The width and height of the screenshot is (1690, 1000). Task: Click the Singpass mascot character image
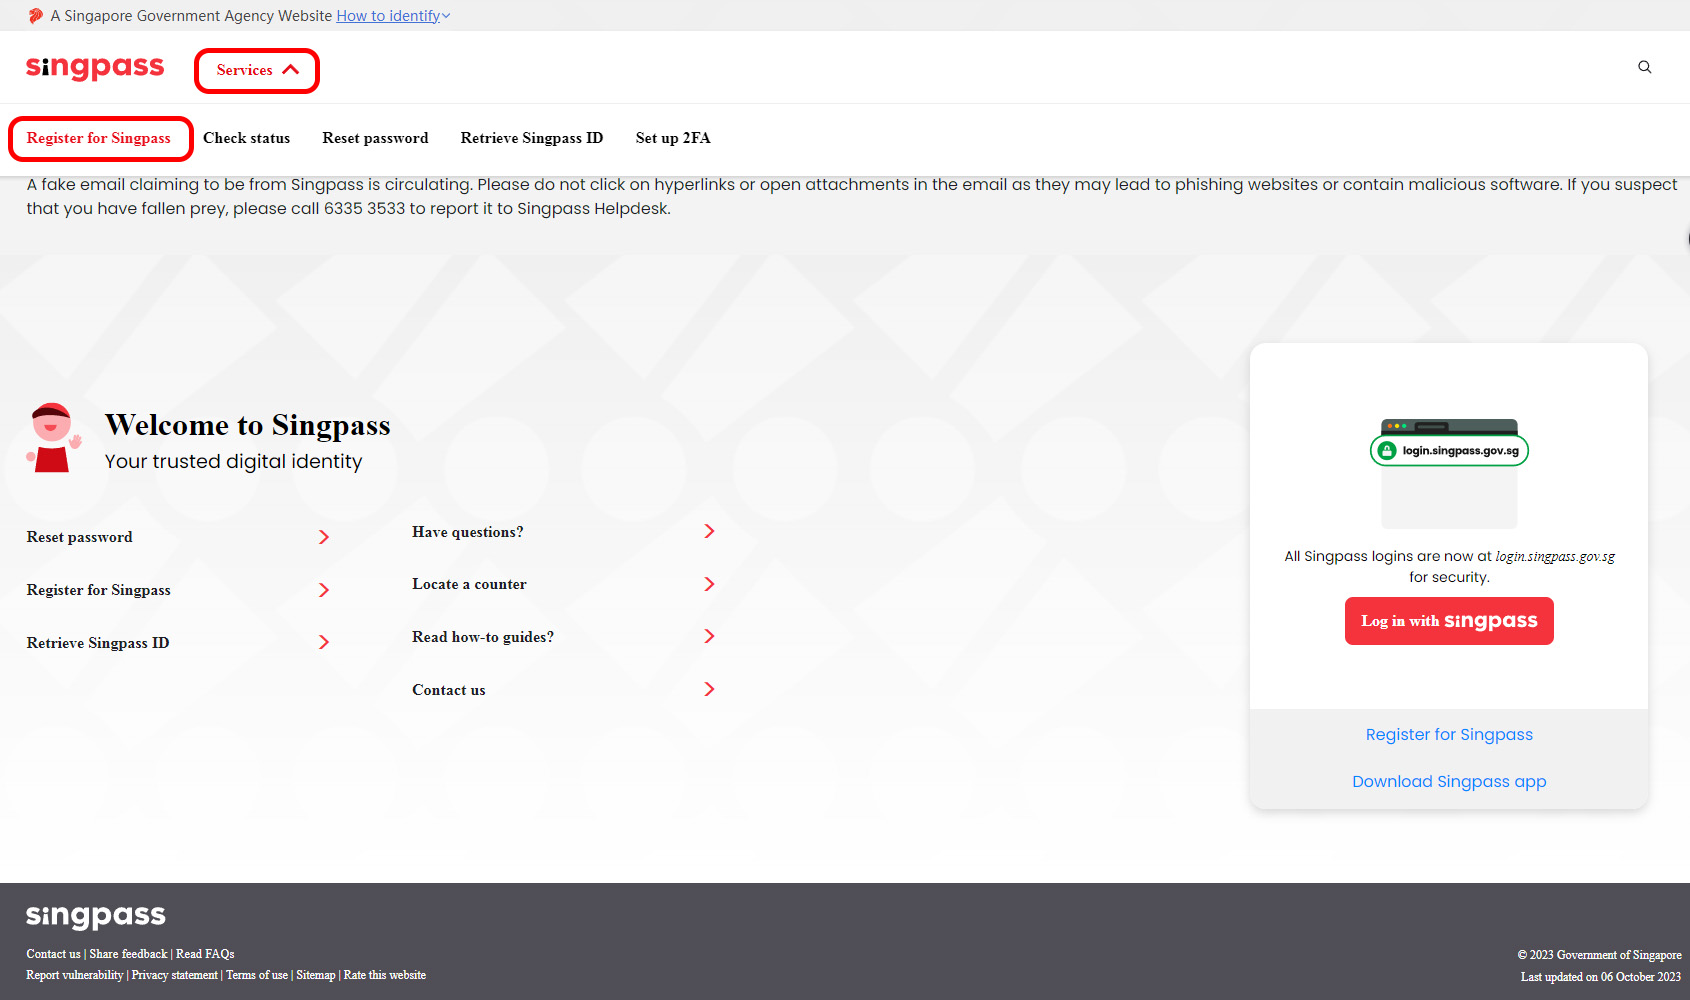point(53,438)
